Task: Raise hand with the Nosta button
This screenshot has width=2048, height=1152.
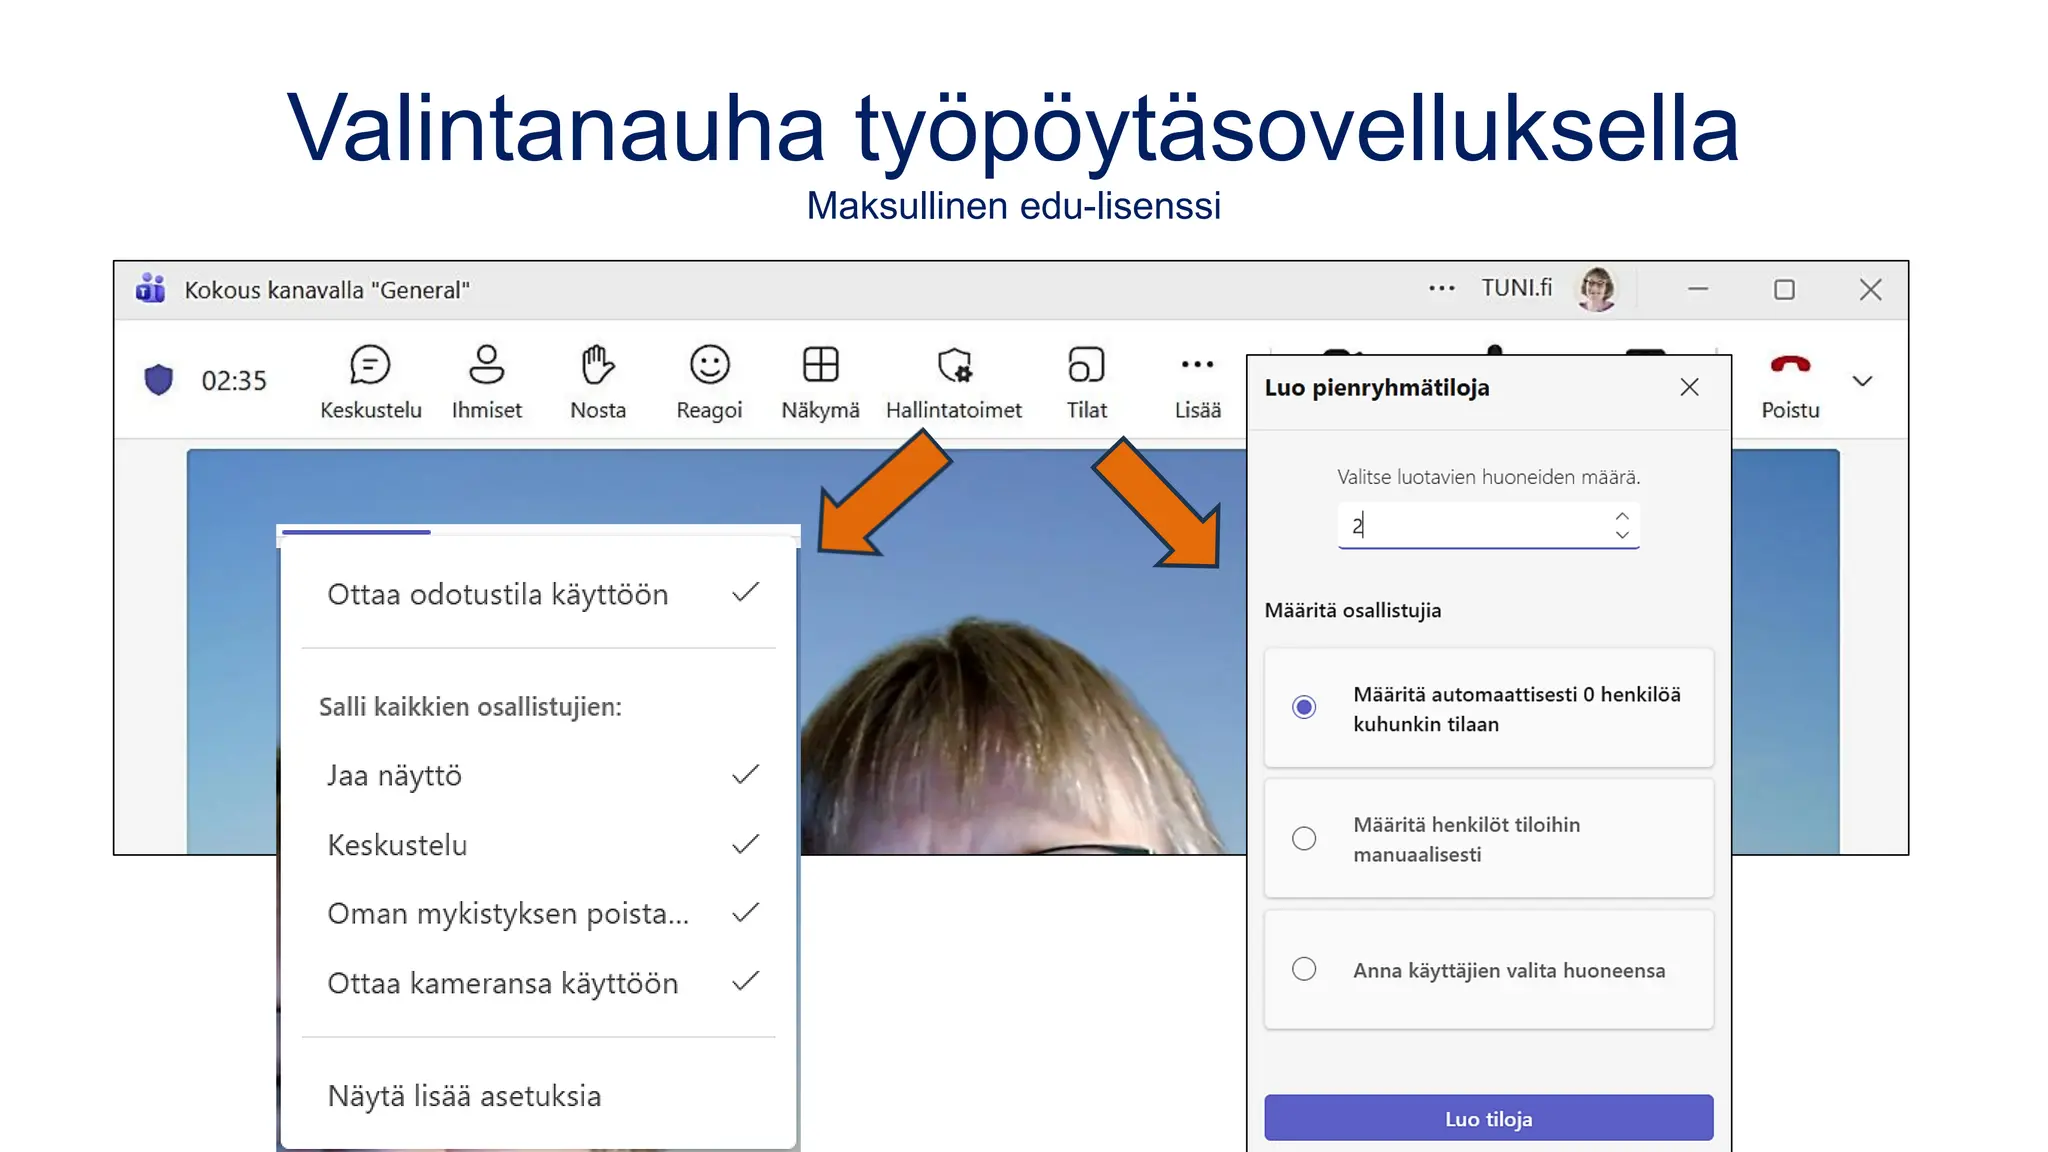Action: click(598, 382)
